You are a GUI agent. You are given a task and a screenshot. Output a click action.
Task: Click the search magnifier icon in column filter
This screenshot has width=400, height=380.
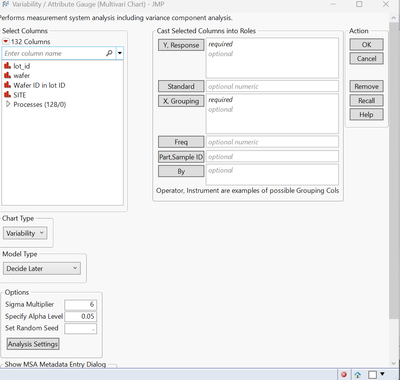(109, 53)
